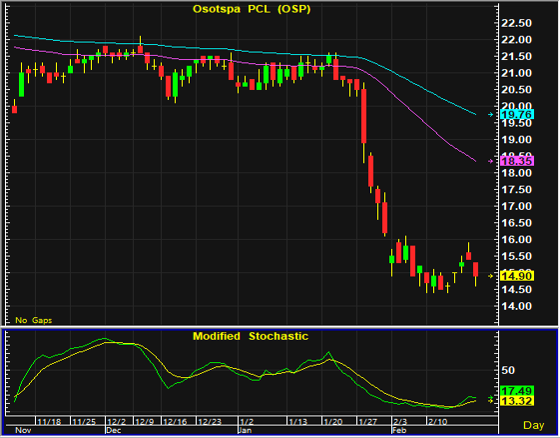Click the Dec month label on time axis
The image size is (560, 438).
point(114,430)
